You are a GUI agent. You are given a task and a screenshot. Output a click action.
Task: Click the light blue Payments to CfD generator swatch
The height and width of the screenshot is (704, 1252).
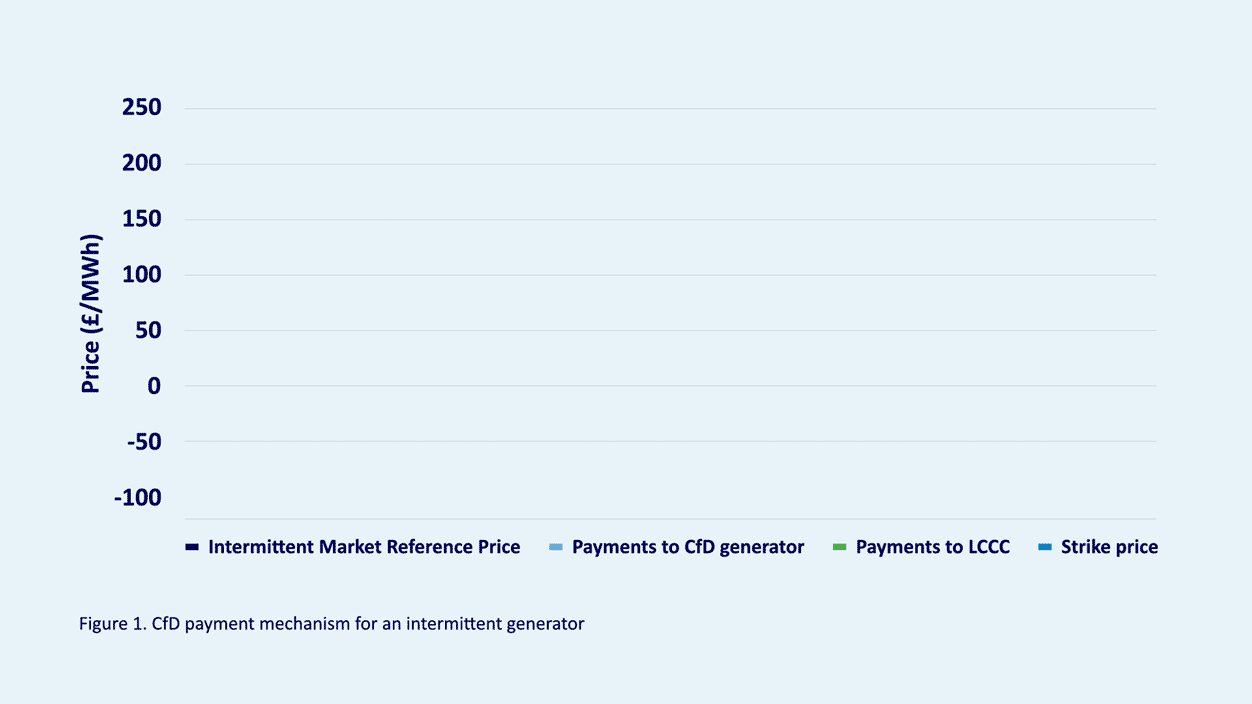pos(557,547)
